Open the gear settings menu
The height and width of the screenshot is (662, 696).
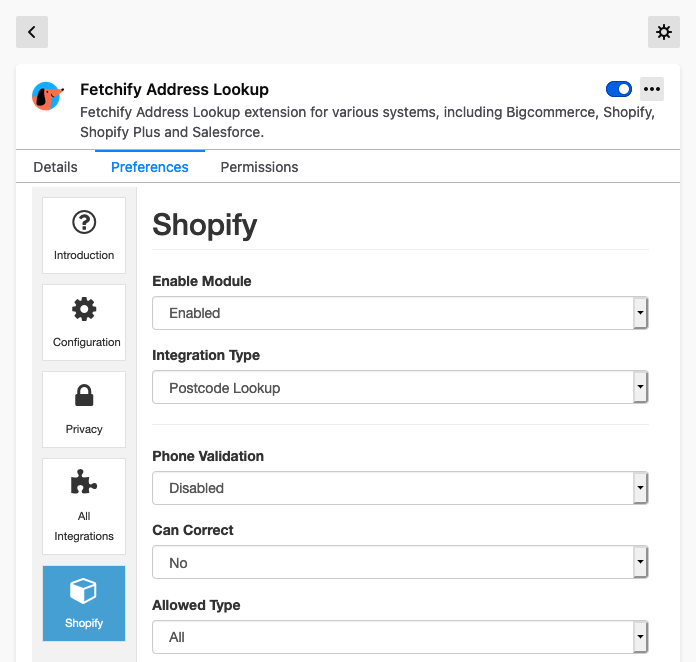[664, 32]
